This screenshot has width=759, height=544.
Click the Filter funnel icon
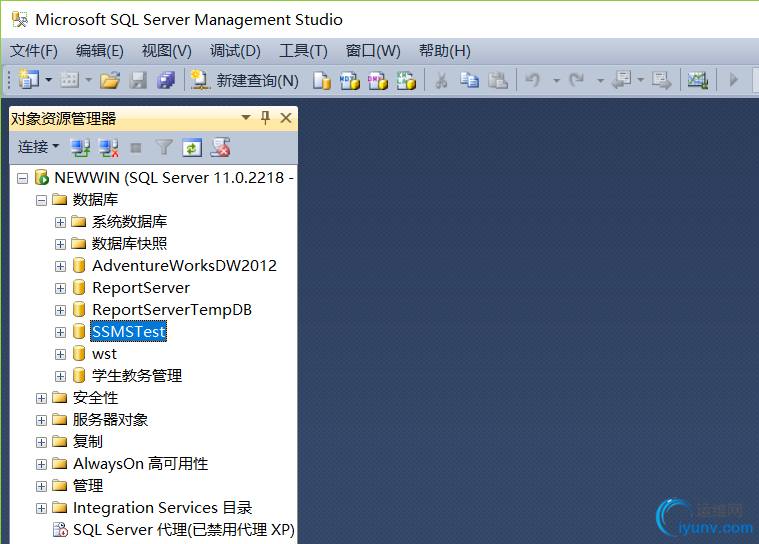point(164,147)
